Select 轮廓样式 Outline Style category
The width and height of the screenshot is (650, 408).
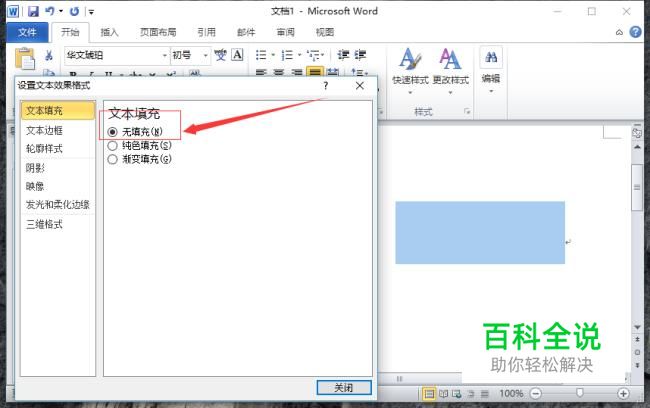pyautogui.click(x=58, y=149)
